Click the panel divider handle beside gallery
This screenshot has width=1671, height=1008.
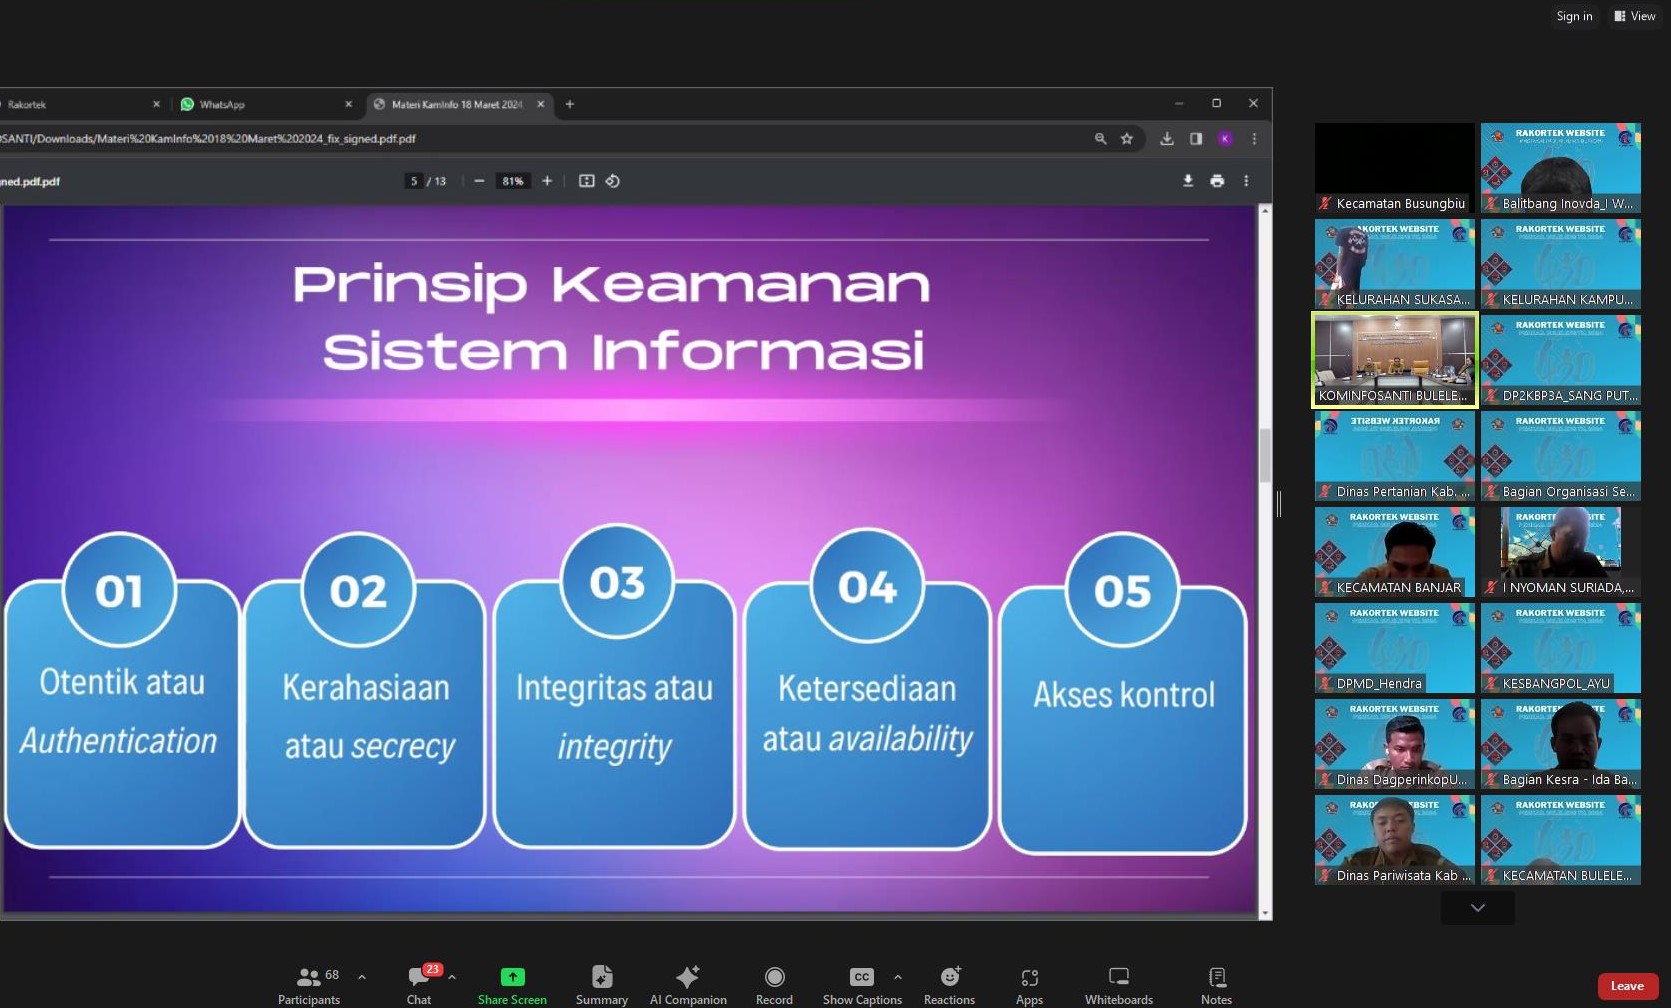point(1279,504)
